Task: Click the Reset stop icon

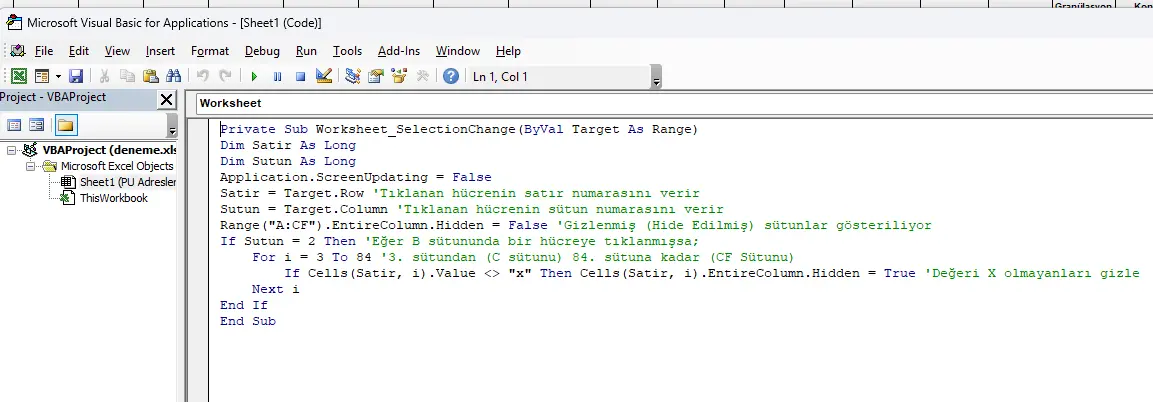Action: [300, 76]
